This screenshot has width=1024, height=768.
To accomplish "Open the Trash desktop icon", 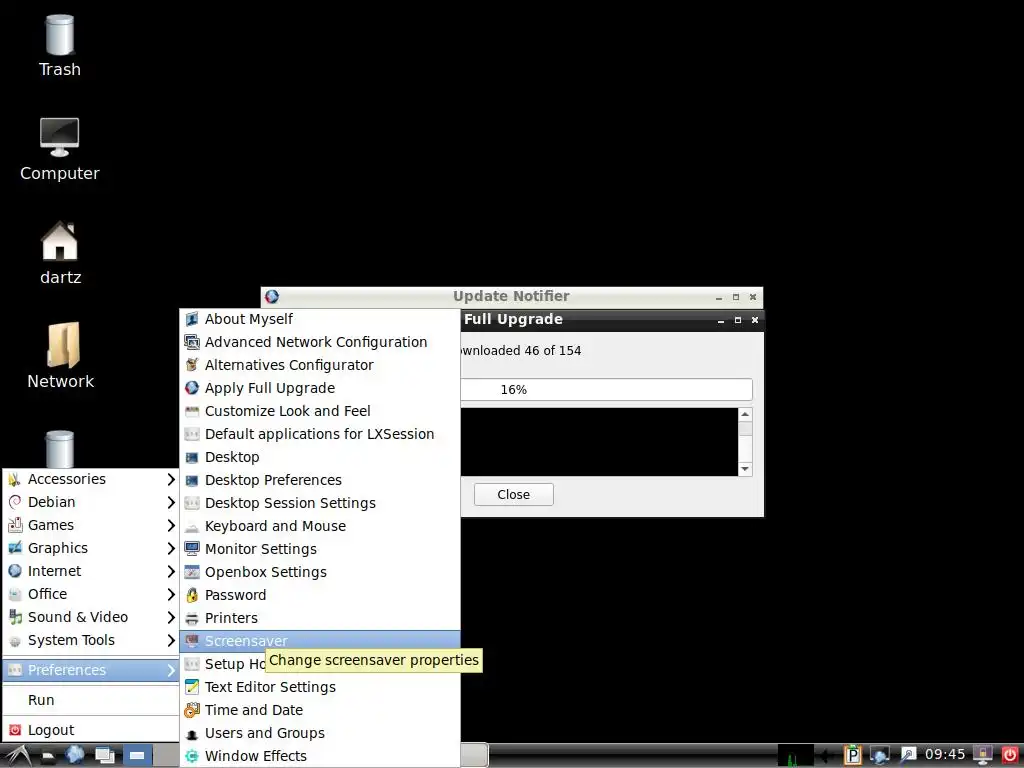I will (x=59, y=46).
